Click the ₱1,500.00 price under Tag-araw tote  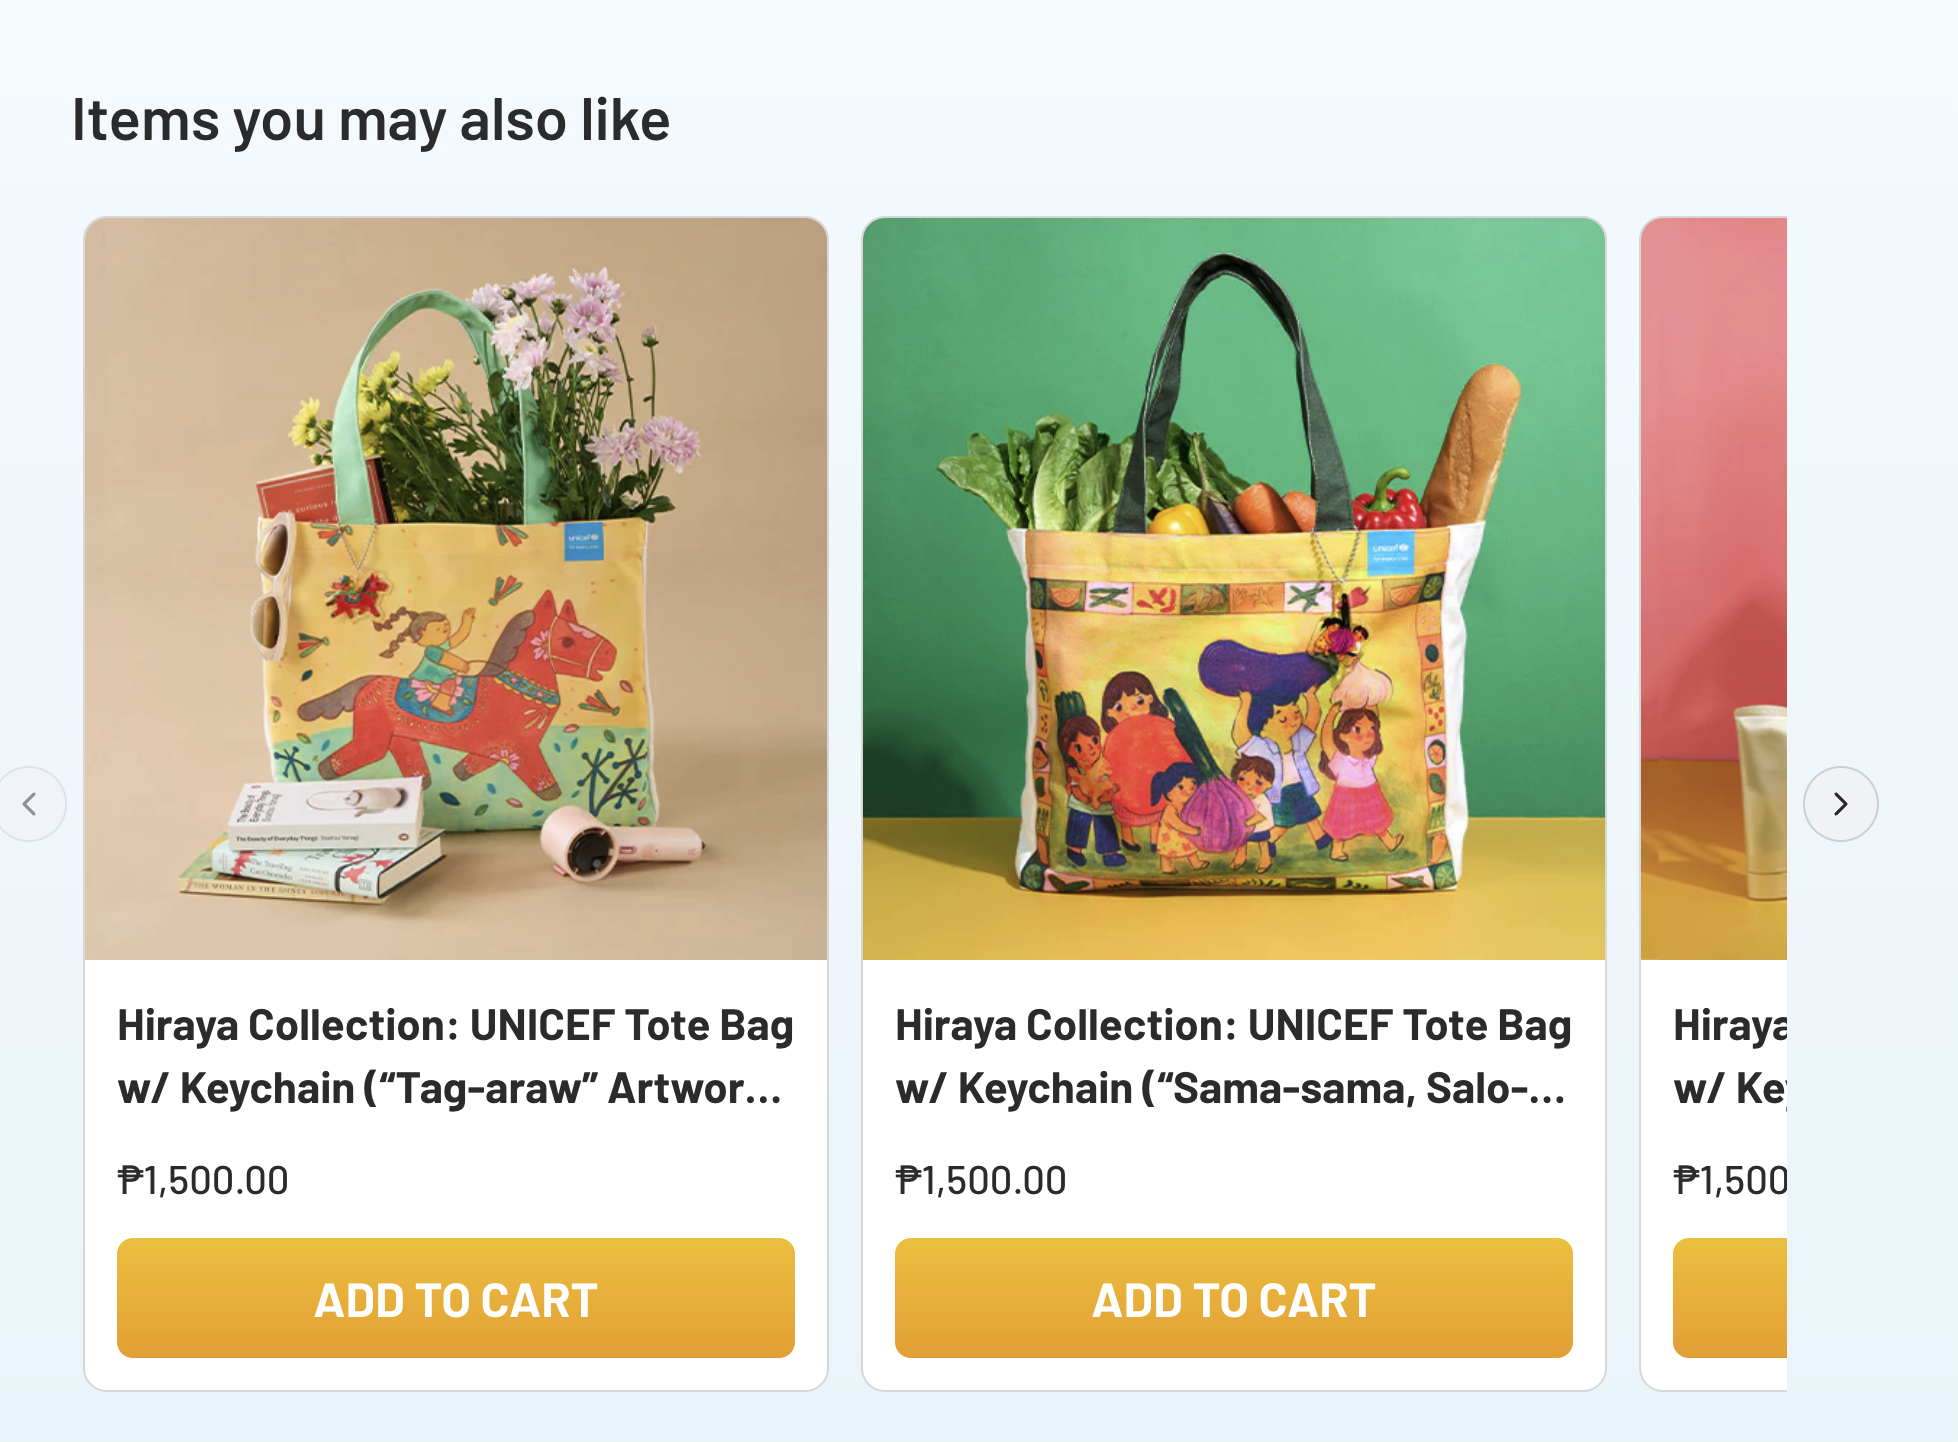pyautogui.click(x=203, y=1181)
